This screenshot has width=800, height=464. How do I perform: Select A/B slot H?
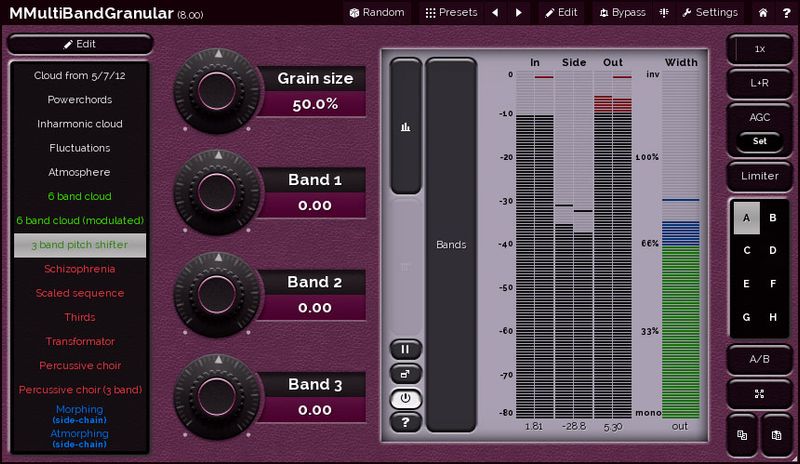point(773,317)
